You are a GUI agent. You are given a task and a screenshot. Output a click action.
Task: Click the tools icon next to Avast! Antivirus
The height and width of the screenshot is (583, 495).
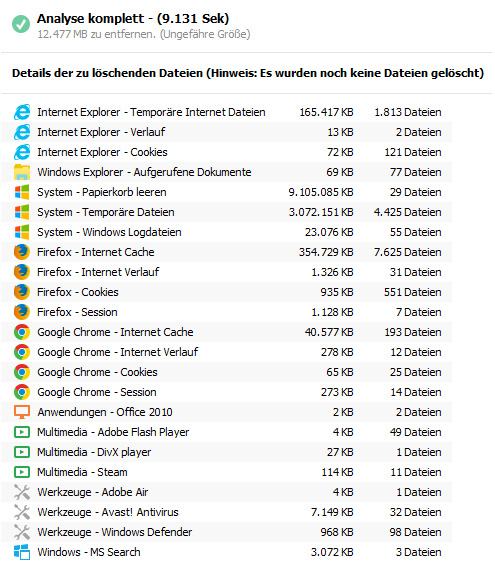[x=22, y=512]
